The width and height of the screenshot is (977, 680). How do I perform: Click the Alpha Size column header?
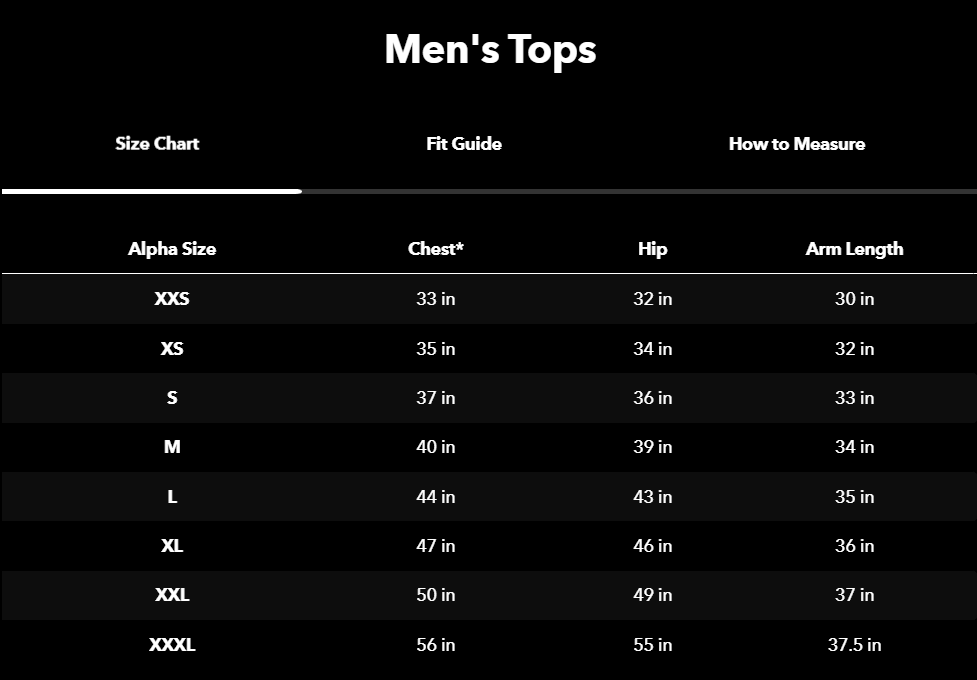pyautogui.click(x=172, y=249)
